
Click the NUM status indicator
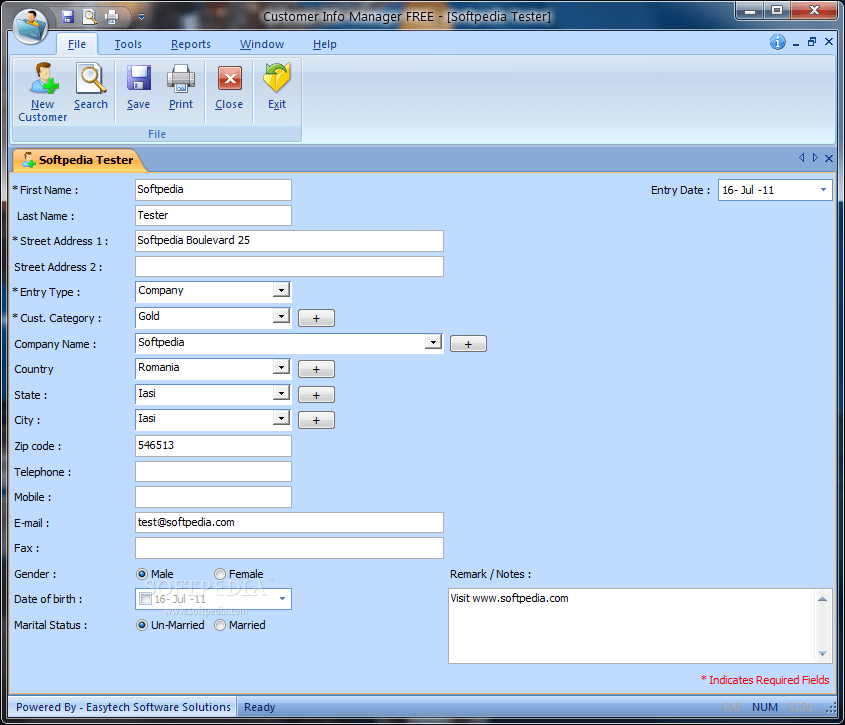[x=765, y=707]
